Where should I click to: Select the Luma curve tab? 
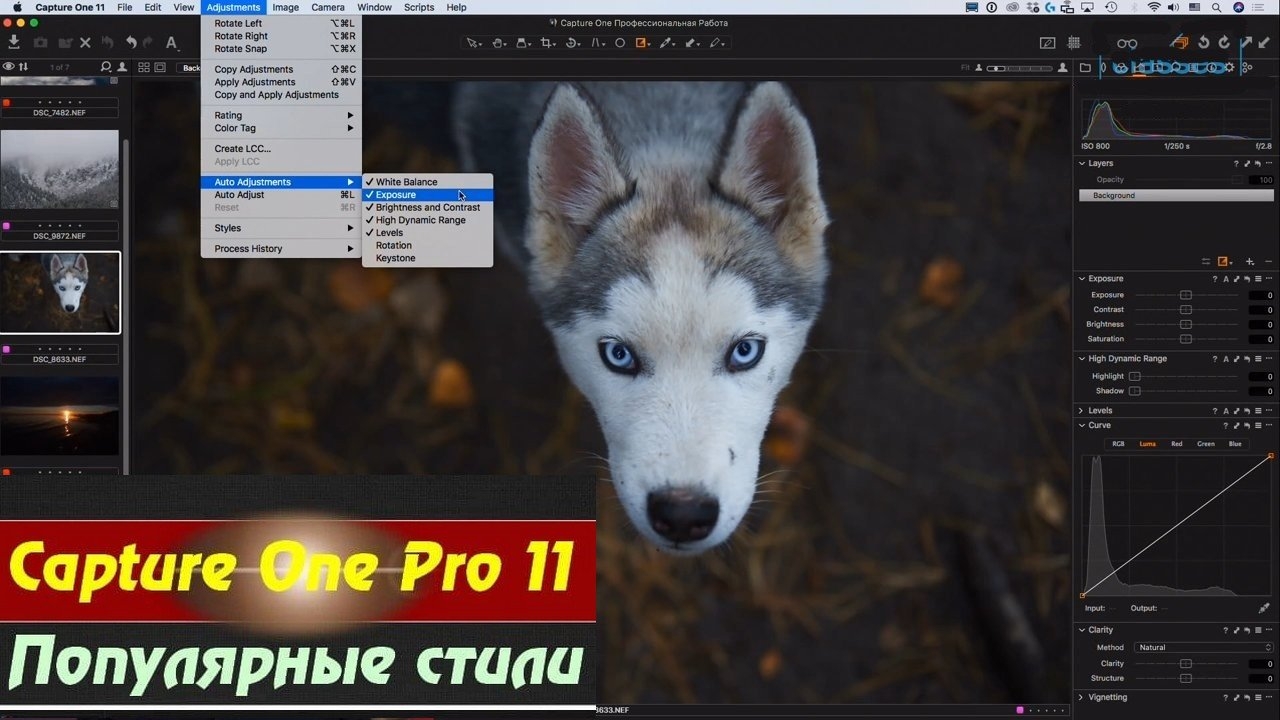pos(1148,444)
